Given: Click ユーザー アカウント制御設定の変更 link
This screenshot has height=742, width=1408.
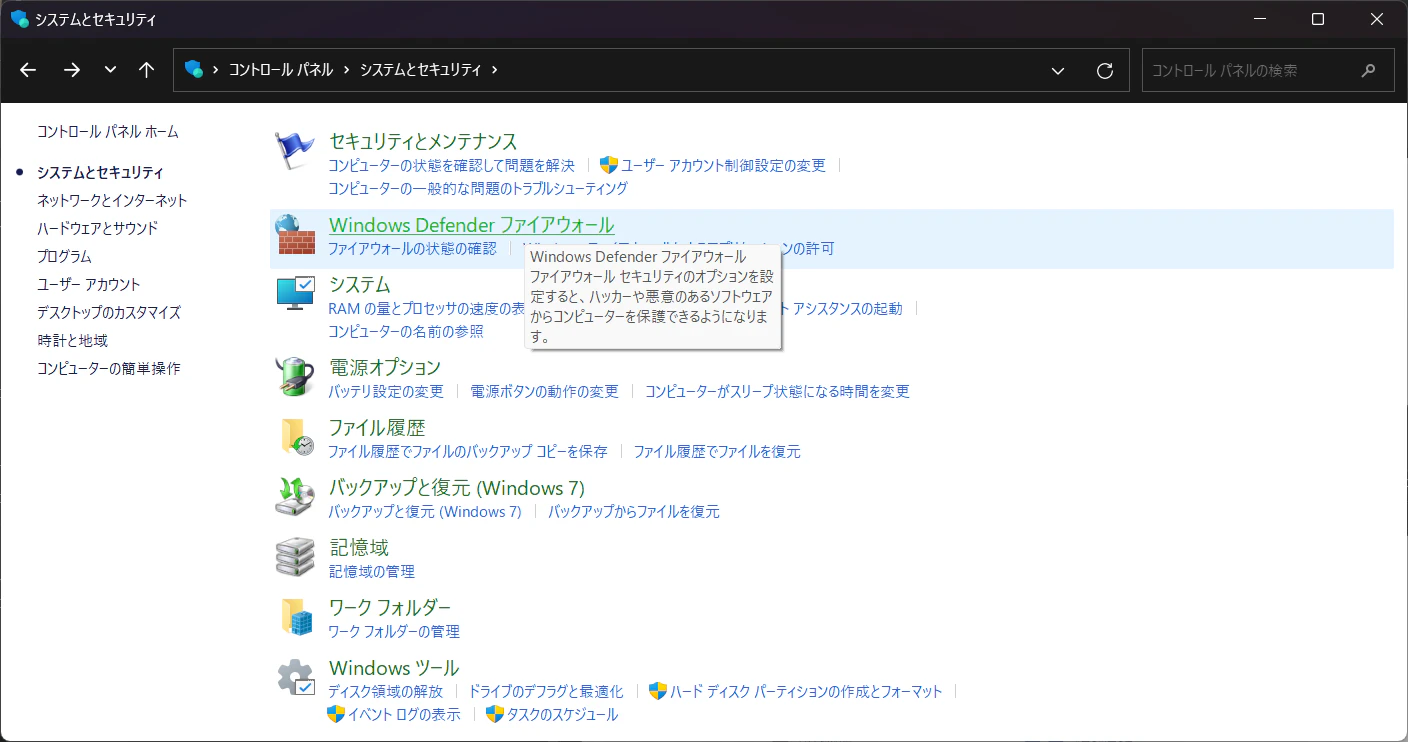Looking at the screenshot, I should coord(724,165).
